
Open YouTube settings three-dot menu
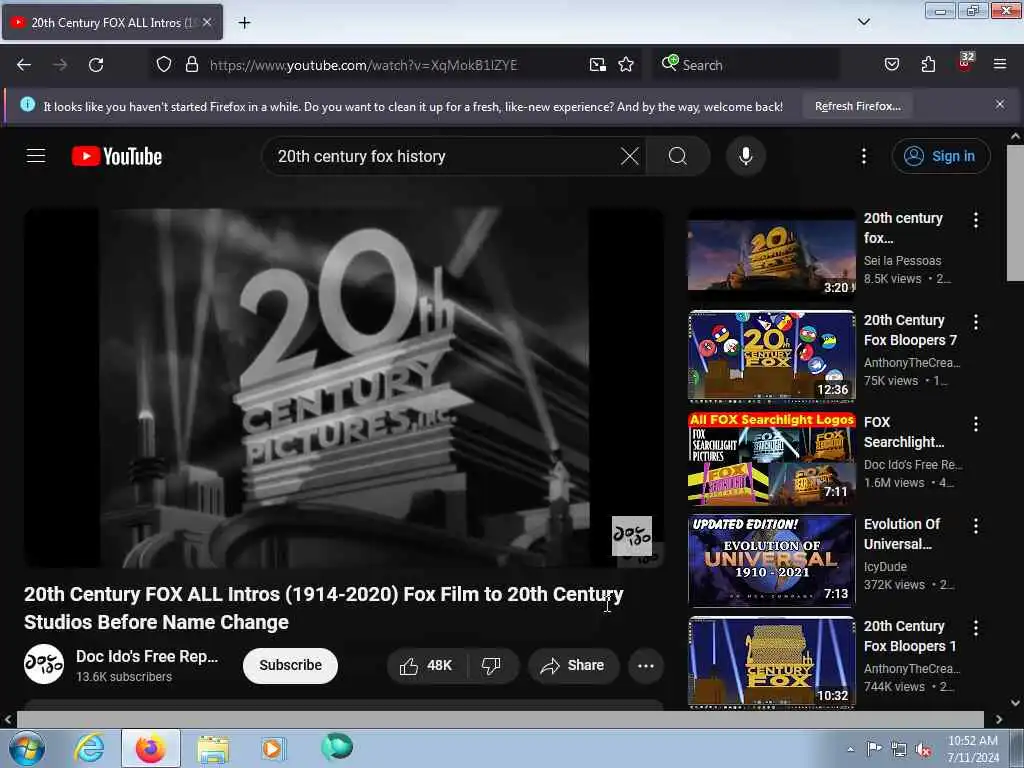click(863, 156)
